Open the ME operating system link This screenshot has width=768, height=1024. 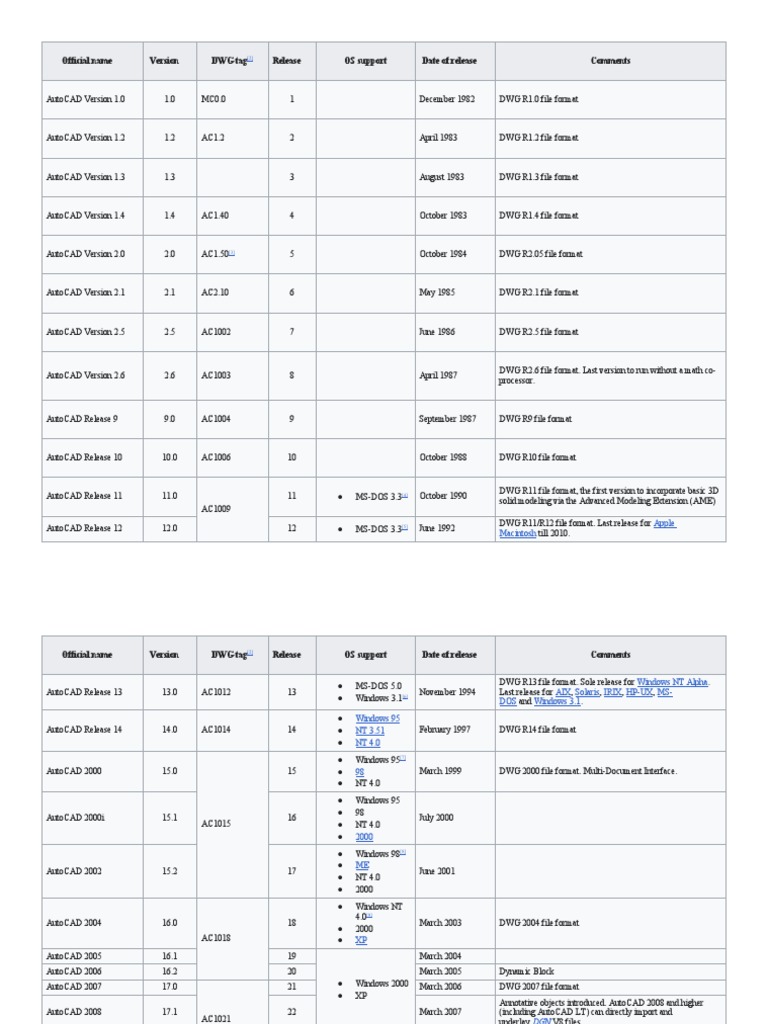[x=362, y=865]
